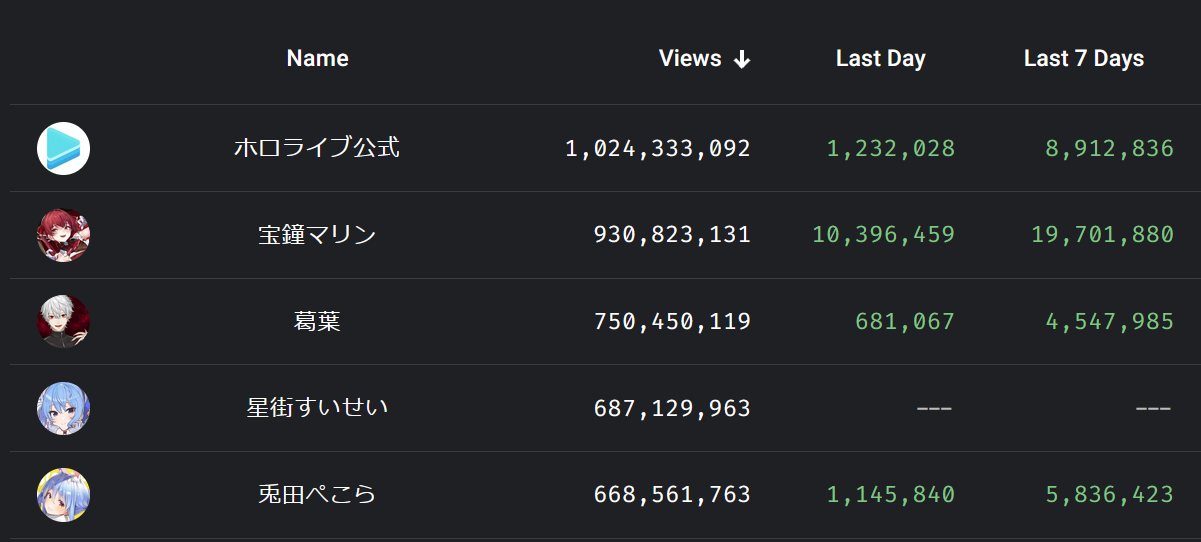
Task: Click the 5,836,423 weekly views value
Action: 1110,495
